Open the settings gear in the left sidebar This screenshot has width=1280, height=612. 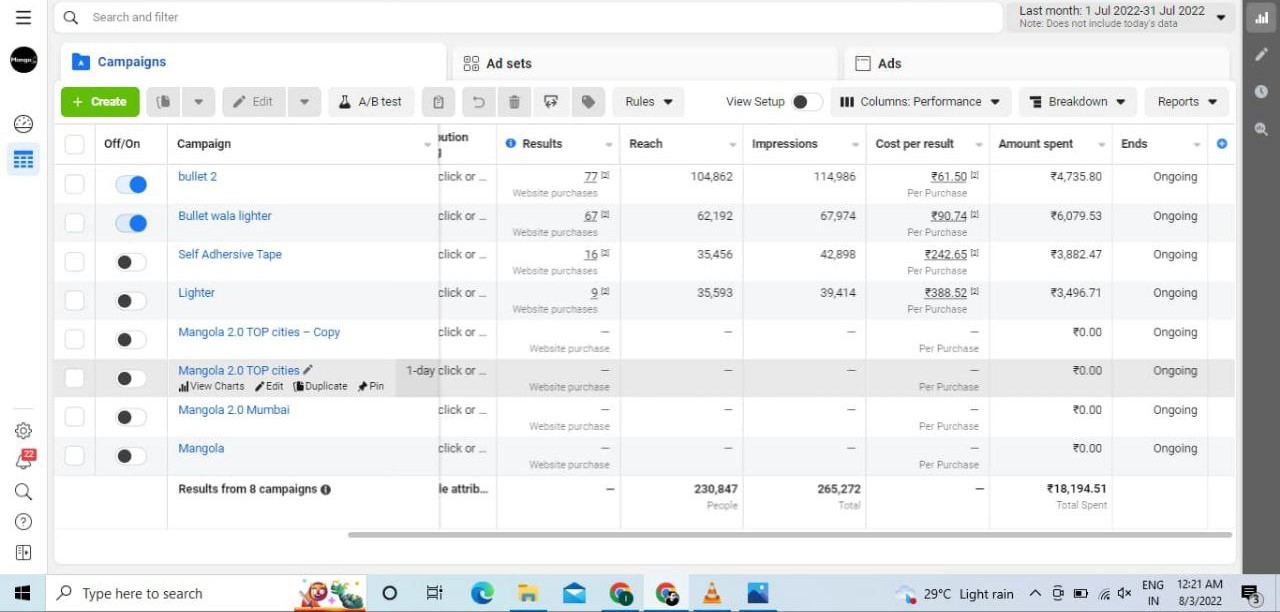[x=23, y=431]
